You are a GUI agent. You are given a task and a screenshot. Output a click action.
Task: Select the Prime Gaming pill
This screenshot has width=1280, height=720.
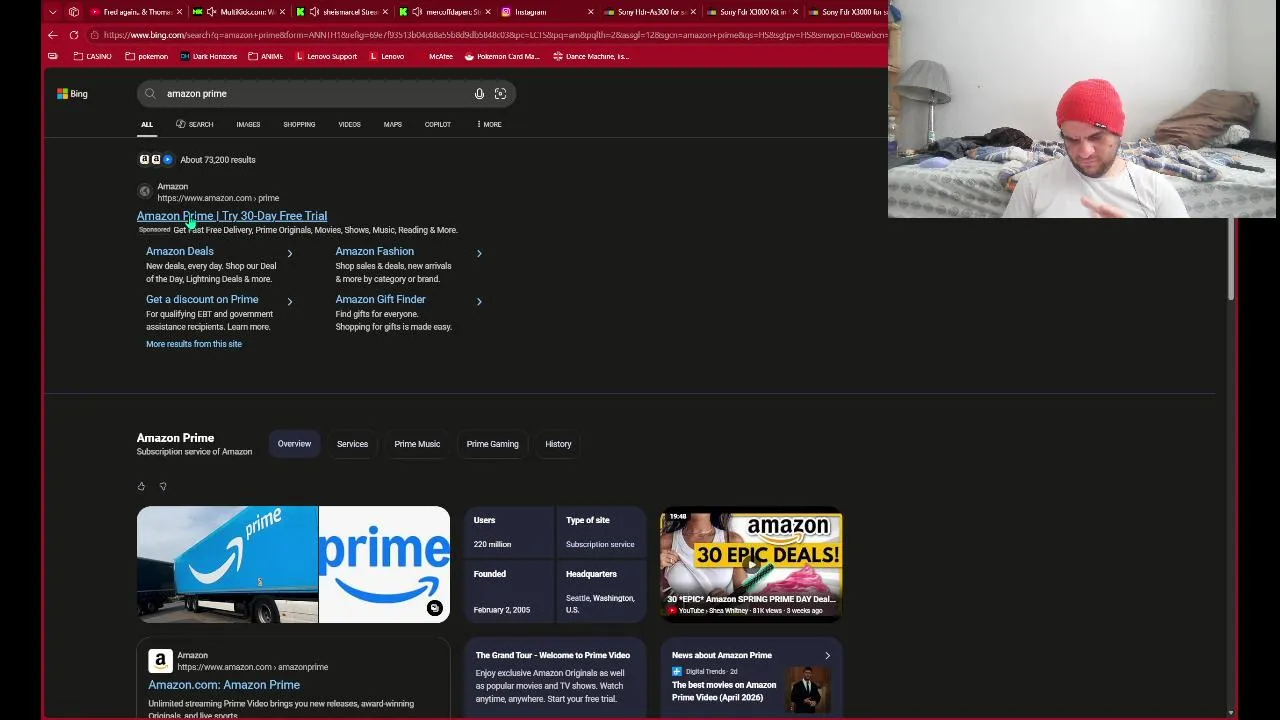point(492,444)
